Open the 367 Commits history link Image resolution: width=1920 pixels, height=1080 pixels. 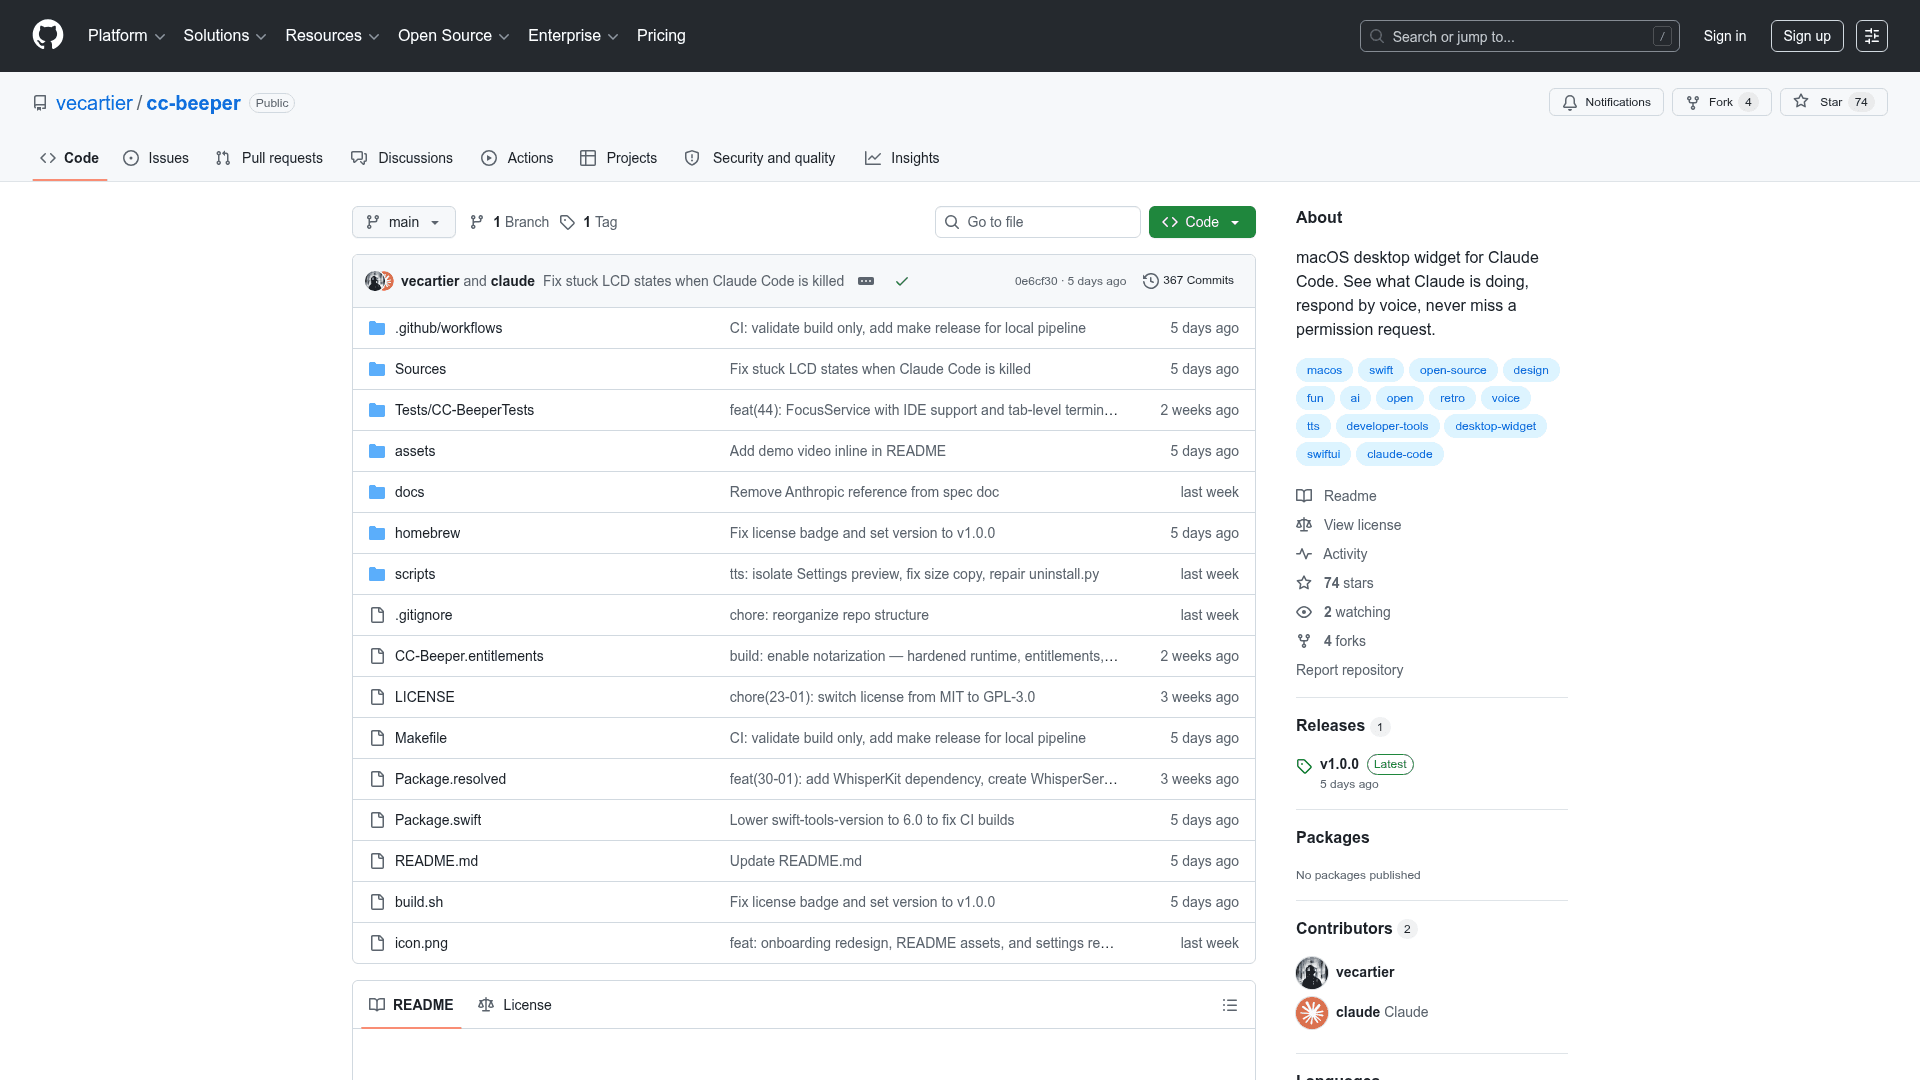(1188, 281)
